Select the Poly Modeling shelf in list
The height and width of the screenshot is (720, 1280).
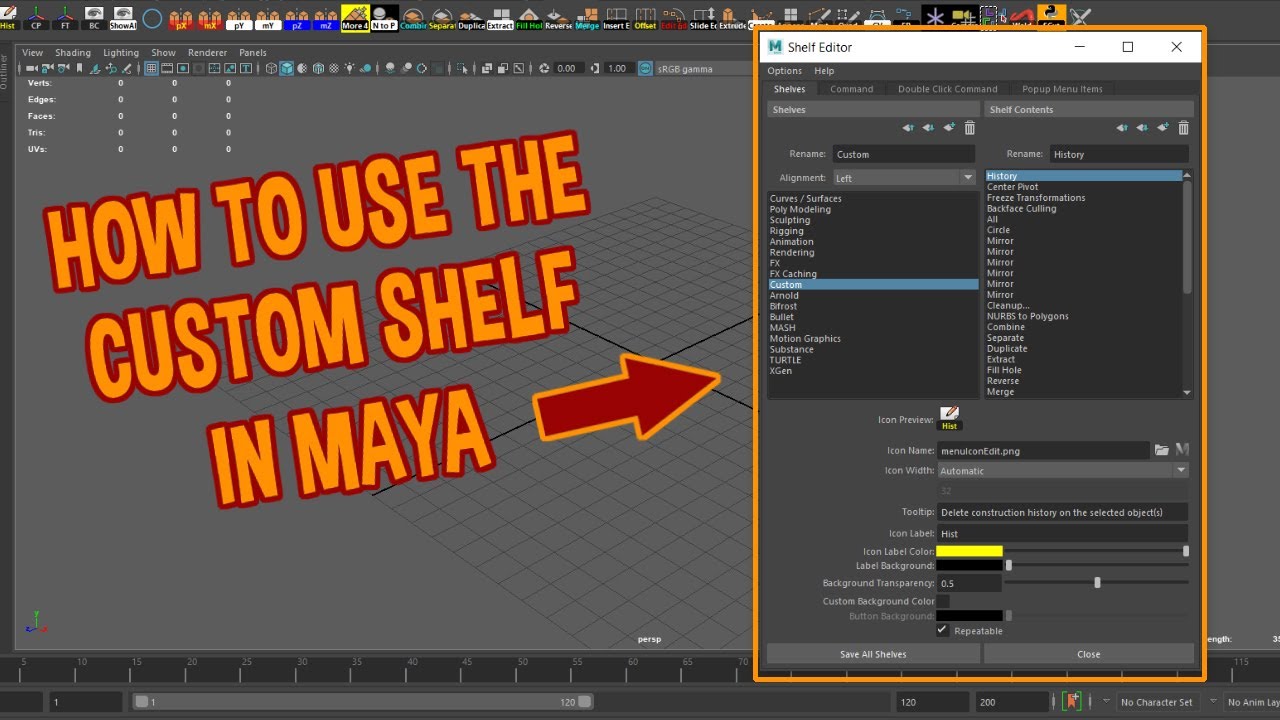pos(872,209)
